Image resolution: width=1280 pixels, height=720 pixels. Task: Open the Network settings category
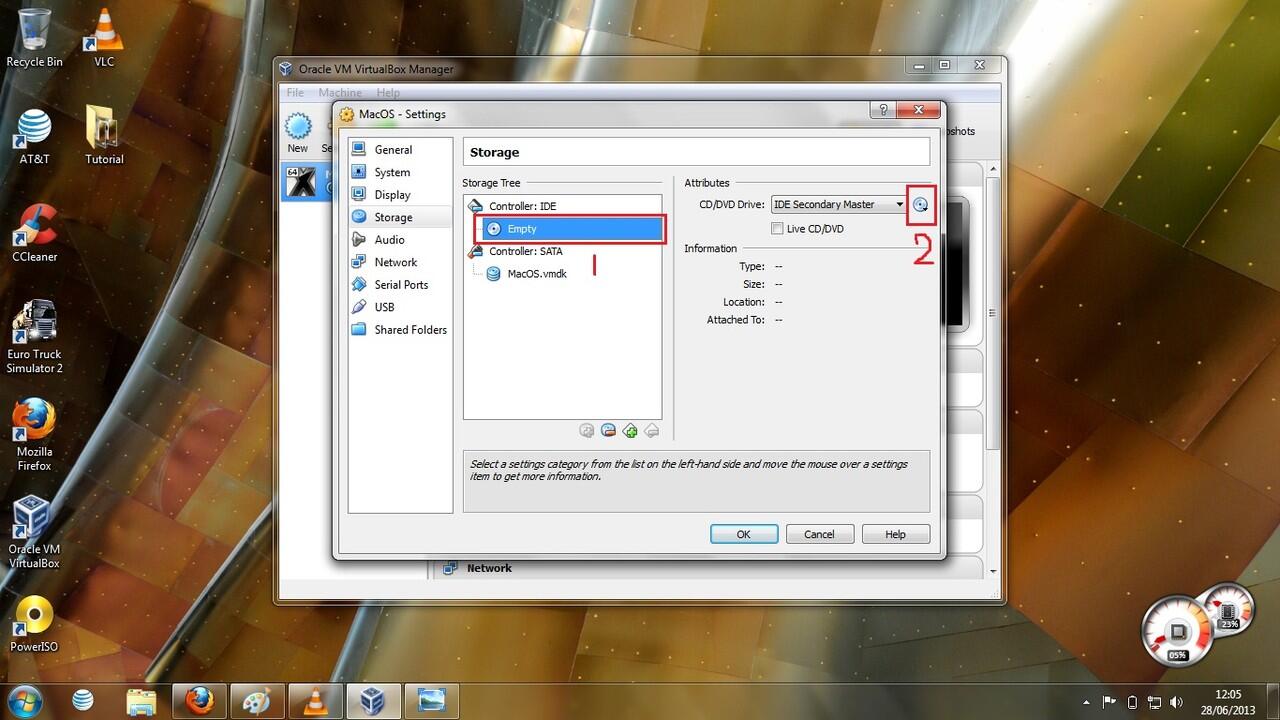tap(400, 262)
